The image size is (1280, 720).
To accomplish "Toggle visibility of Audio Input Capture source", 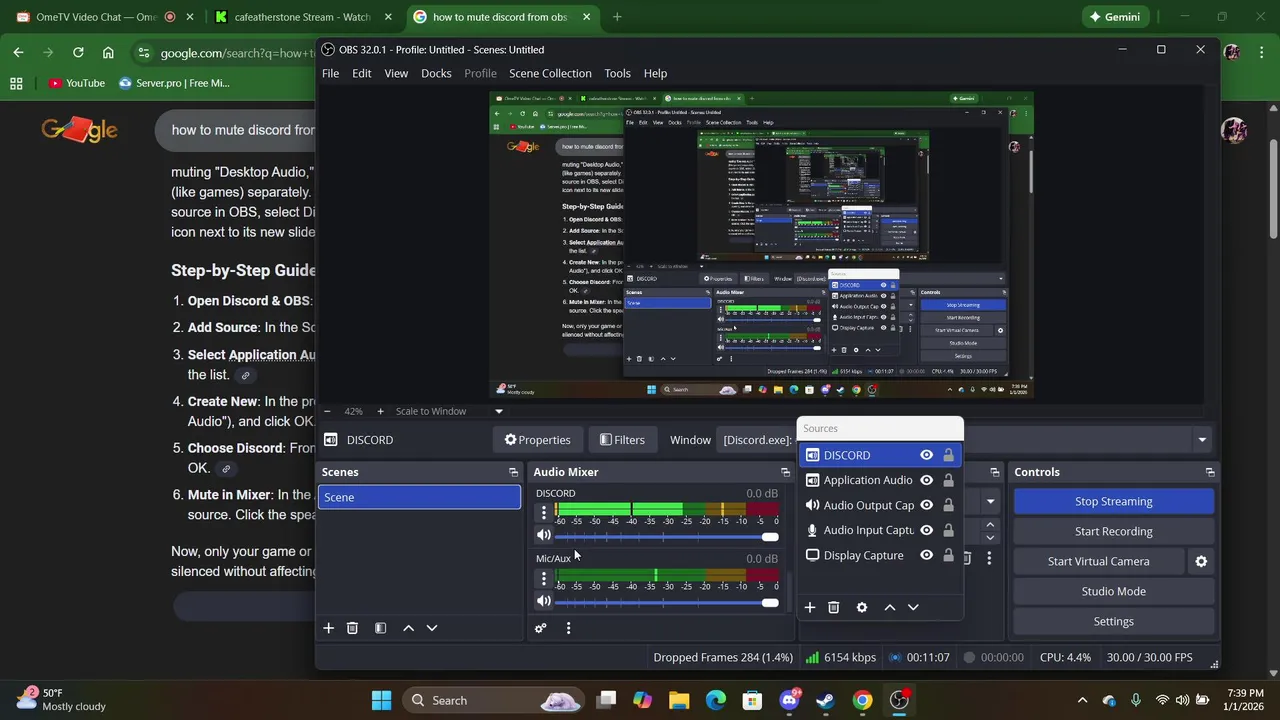I will (x=926, y=530).
